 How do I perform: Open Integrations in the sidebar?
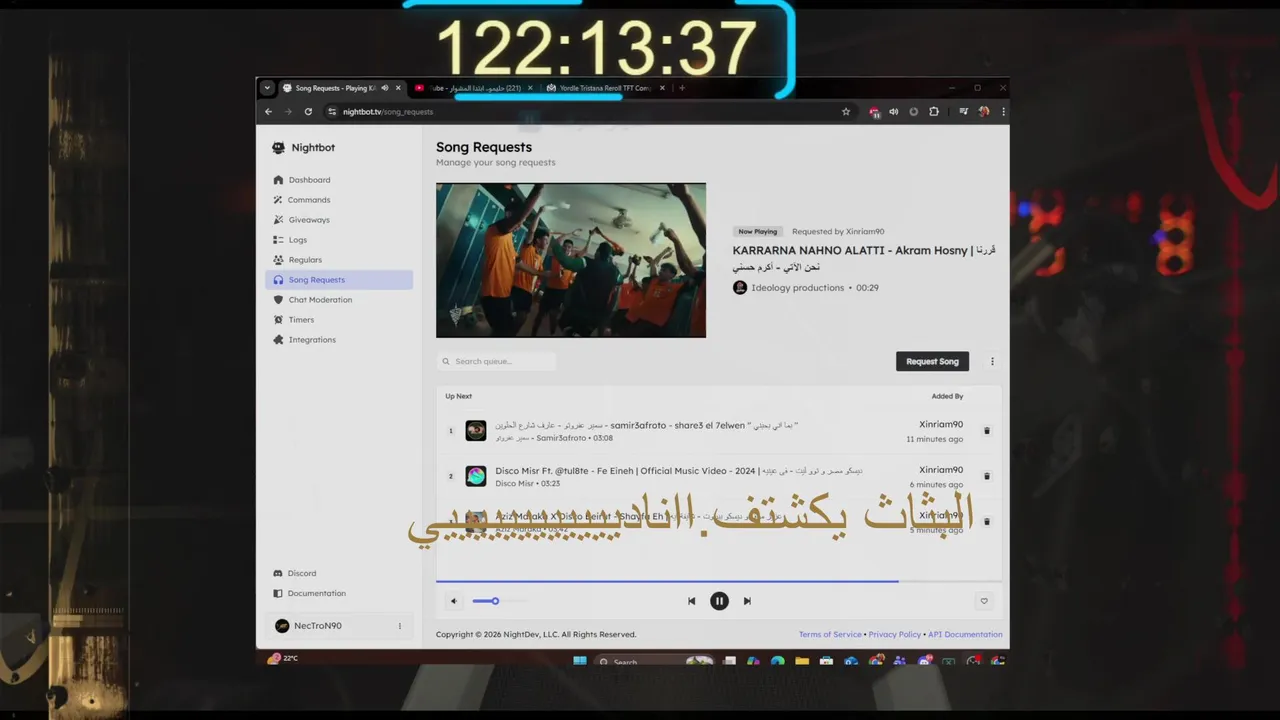(339, 340)
